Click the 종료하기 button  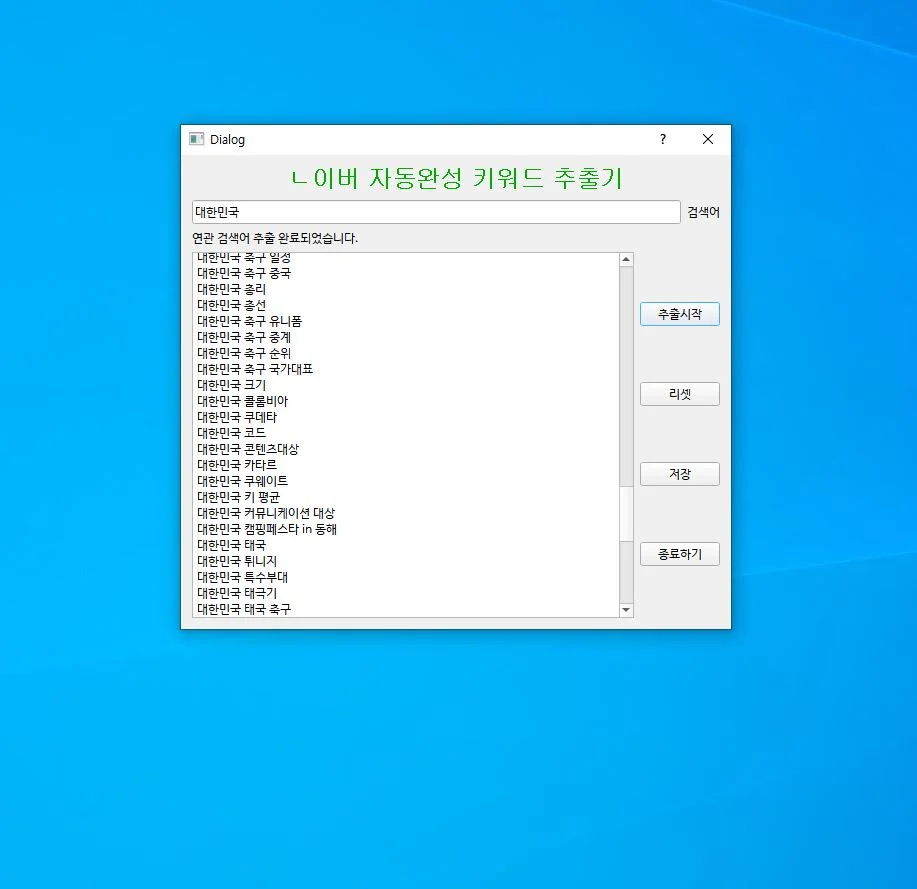[680, 554]
